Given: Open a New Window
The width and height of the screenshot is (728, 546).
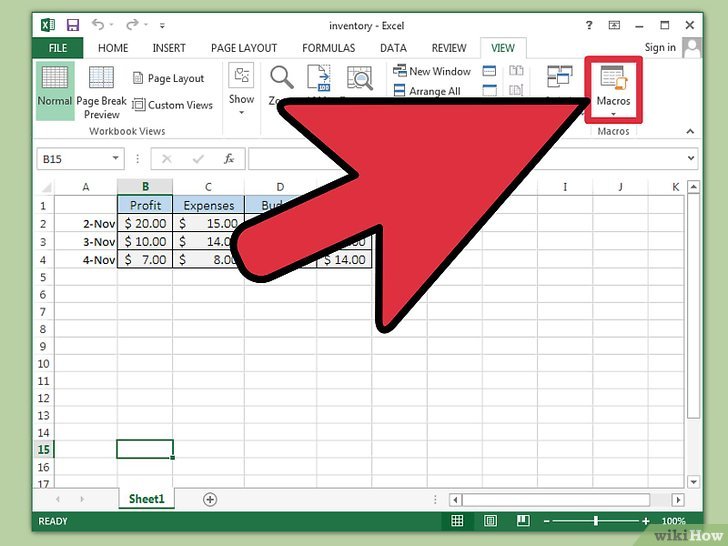Looking at the screenshot, I should (x=432, y=71).
